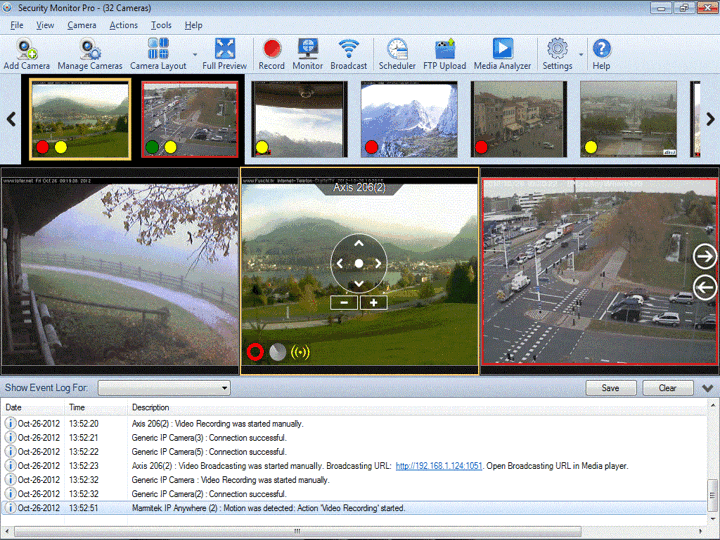Screen dimensions: 720x540
Task: Click the horizontal scrollbar of the event log
Action: pyautogui.click(x=298, y=531)
